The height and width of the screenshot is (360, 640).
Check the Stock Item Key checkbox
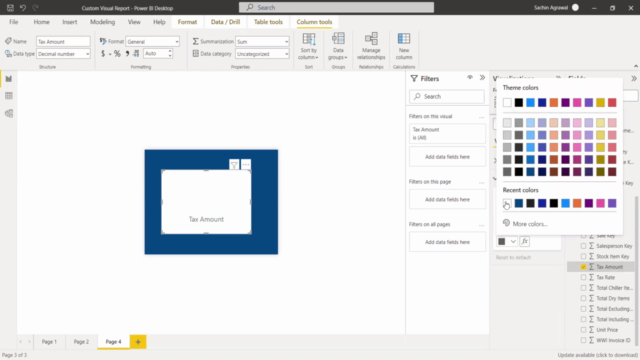point(583,256)
